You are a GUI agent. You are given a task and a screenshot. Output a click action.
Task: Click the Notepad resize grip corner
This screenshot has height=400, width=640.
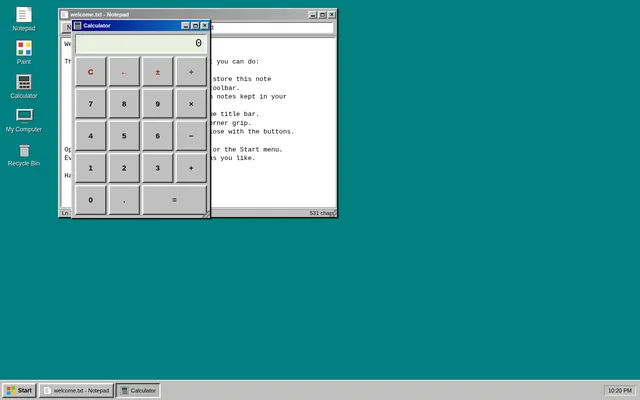coord(334,213)
